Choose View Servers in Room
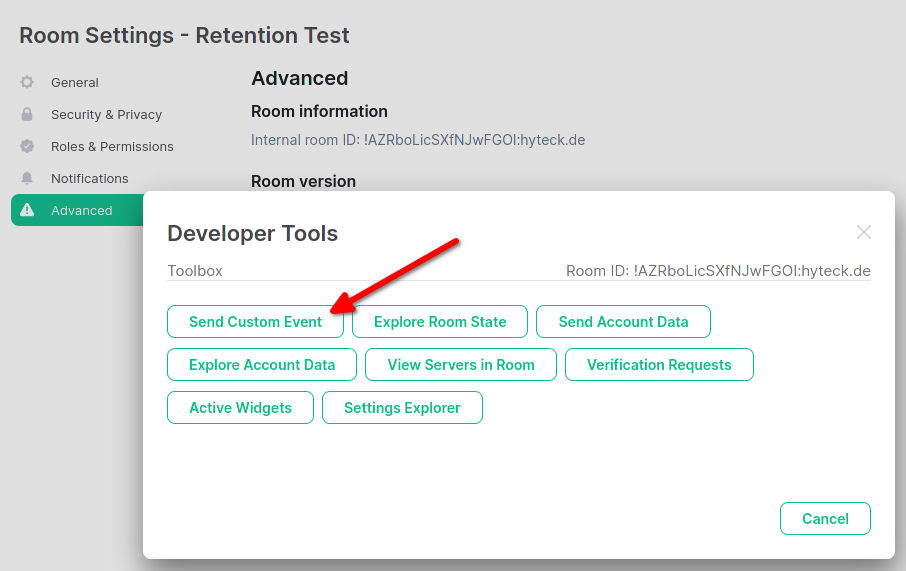This screenshot has width=906, height=571. pyautogui.click(x=461, y=365)
